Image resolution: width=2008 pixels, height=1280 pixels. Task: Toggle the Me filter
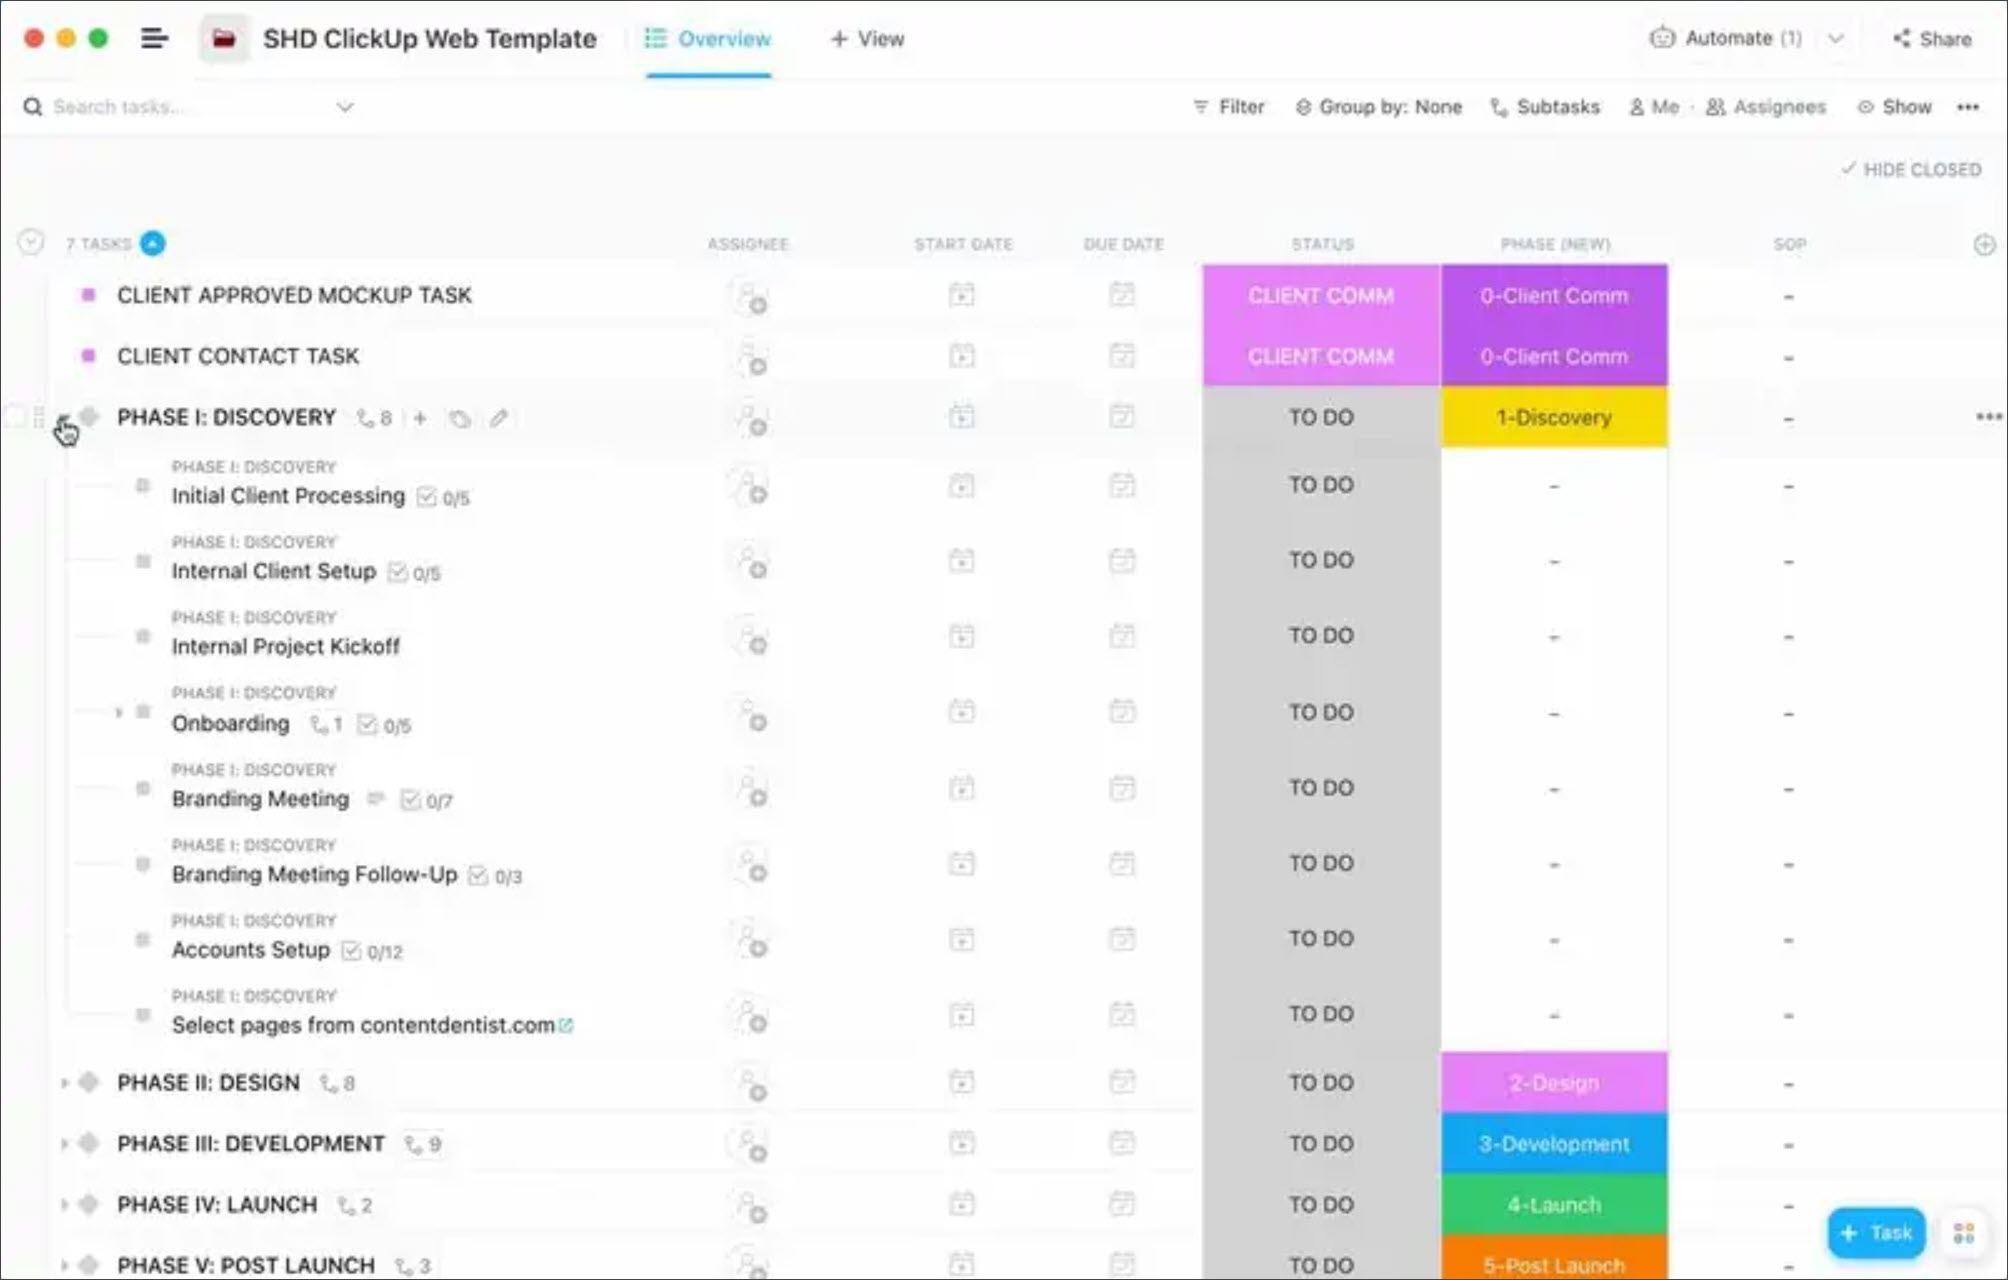1654,107
